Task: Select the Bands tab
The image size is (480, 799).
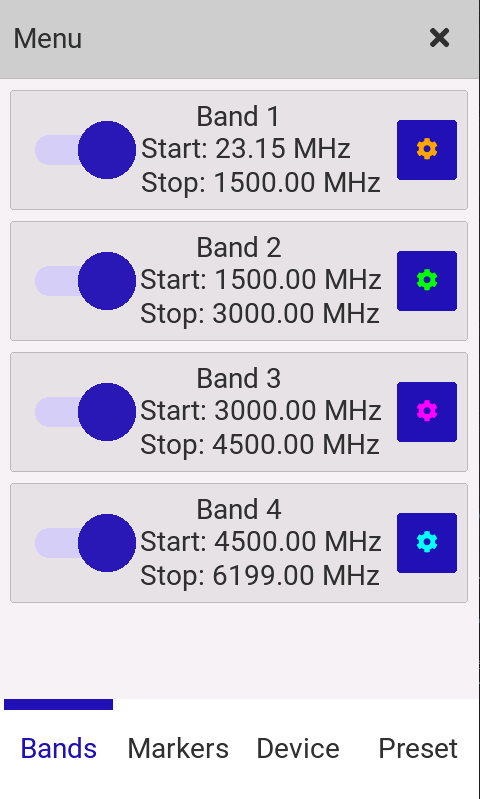Action: point(59,748)
